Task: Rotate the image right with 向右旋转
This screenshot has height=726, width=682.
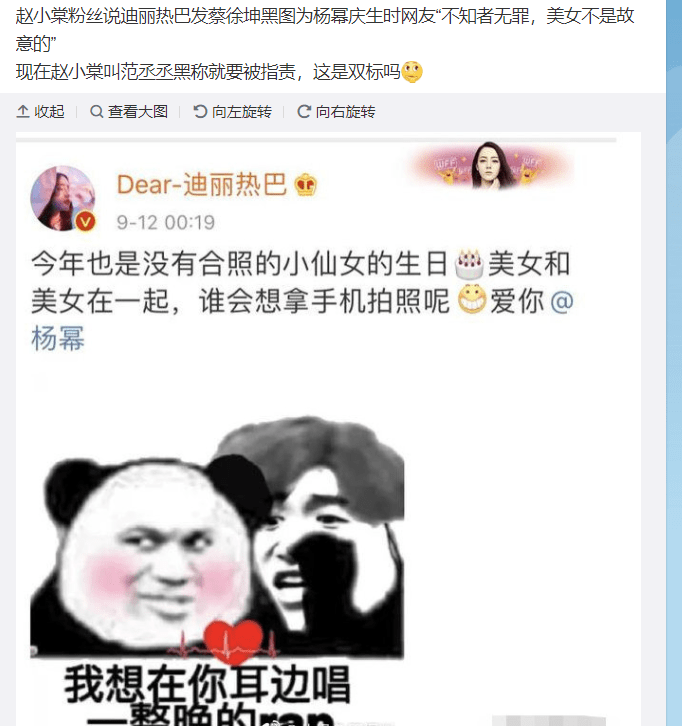Action: pos(336,112)
